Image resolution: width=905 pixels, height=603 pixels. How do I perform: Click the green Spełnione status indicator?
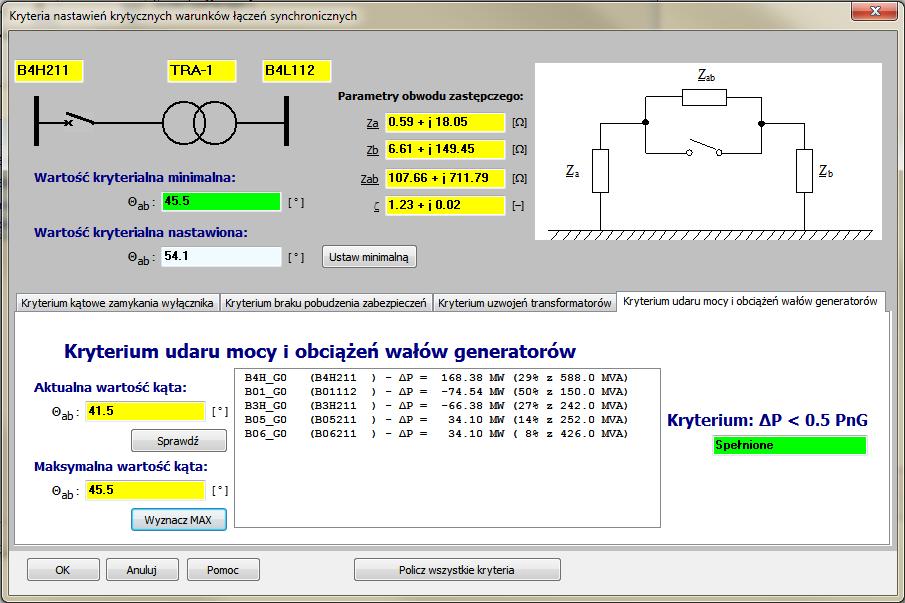point(790,445)
